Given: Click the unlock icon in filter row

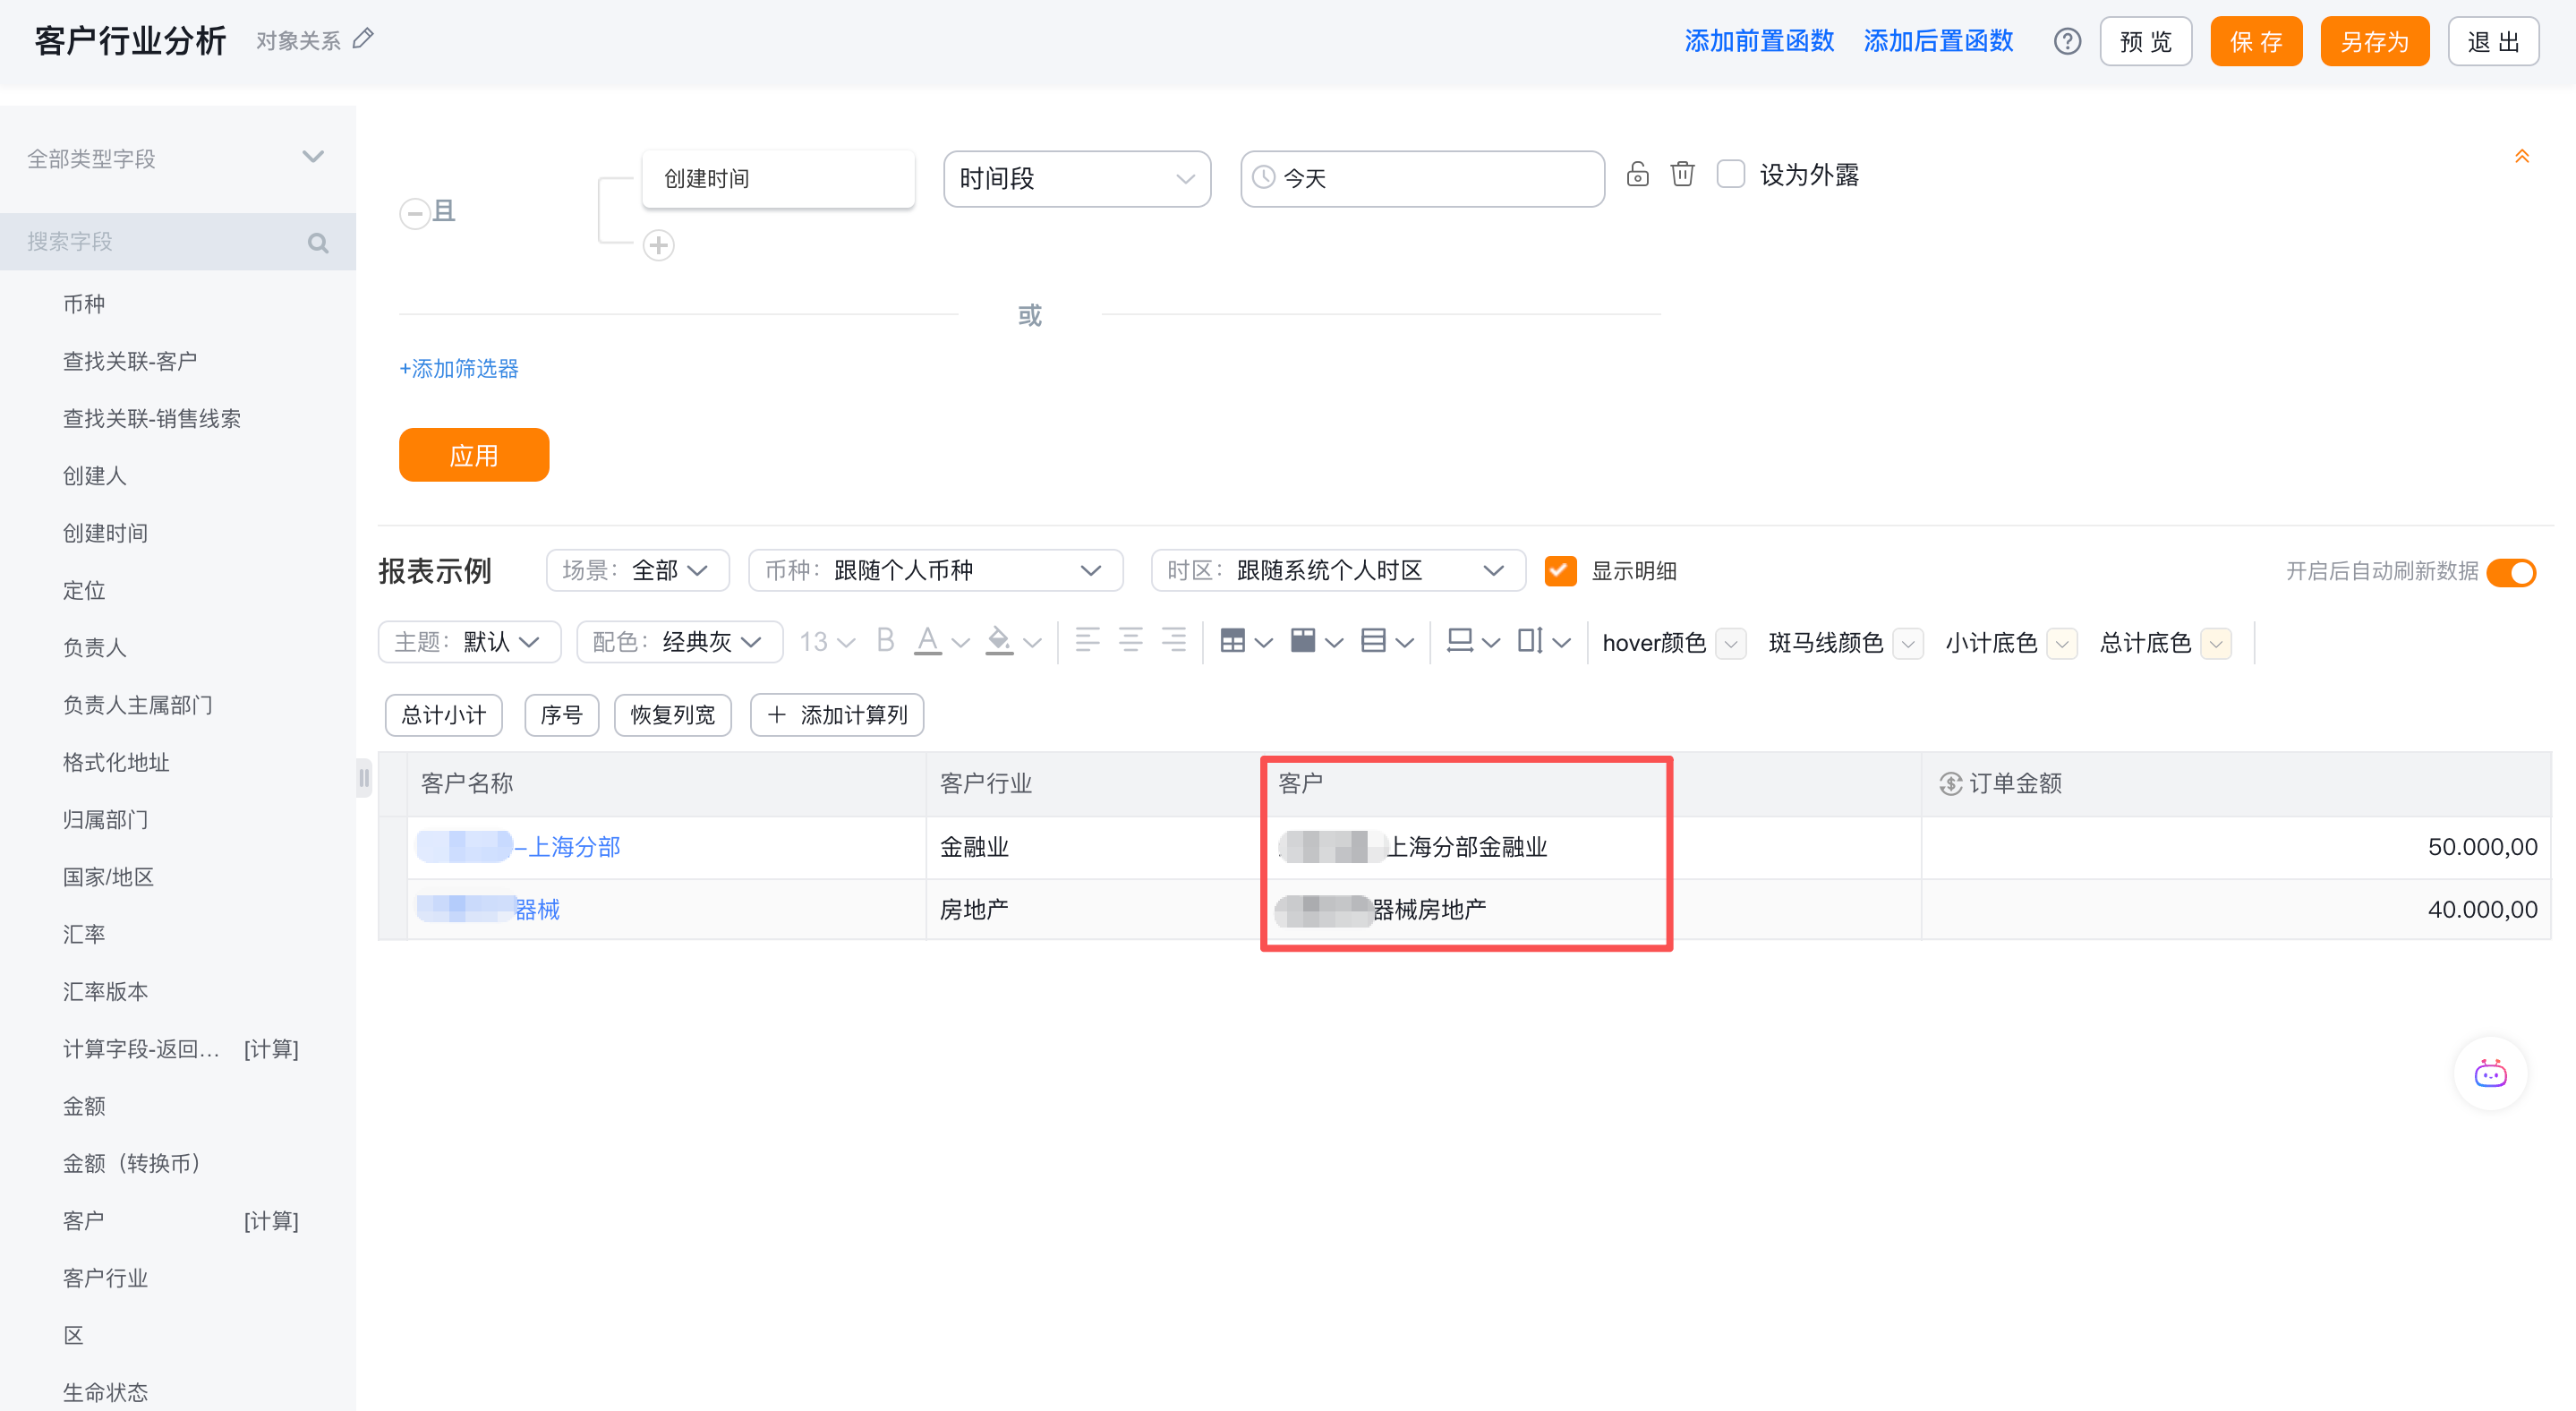Looking at the screenshot, I should tap(1637, 174).
